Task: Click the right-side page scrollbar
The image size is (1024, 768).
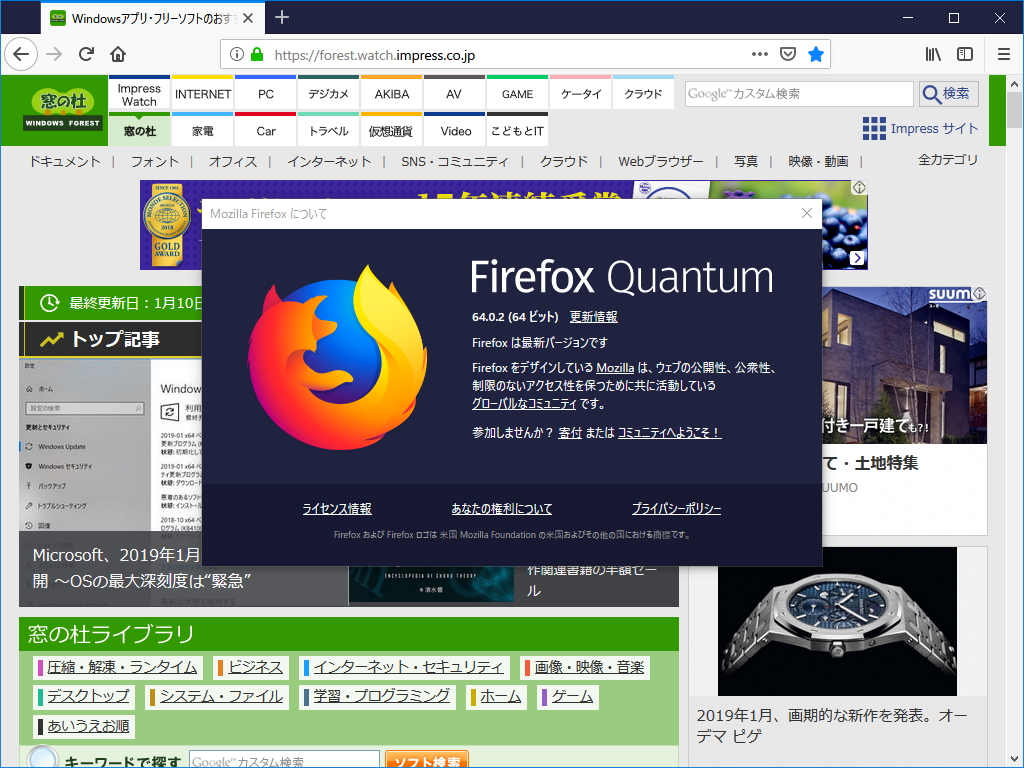Action: click(x=1014, y=110)
